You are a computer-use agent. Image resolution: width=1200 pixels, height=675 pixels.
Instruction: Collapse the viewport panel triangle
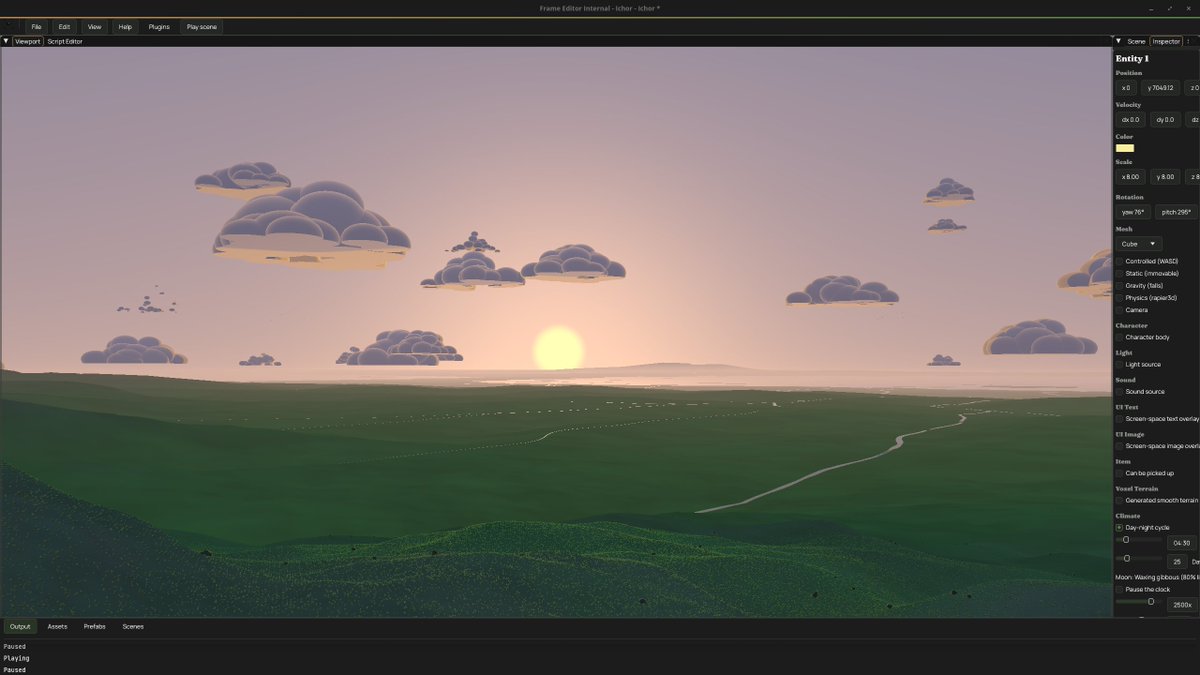pos(6,41)
